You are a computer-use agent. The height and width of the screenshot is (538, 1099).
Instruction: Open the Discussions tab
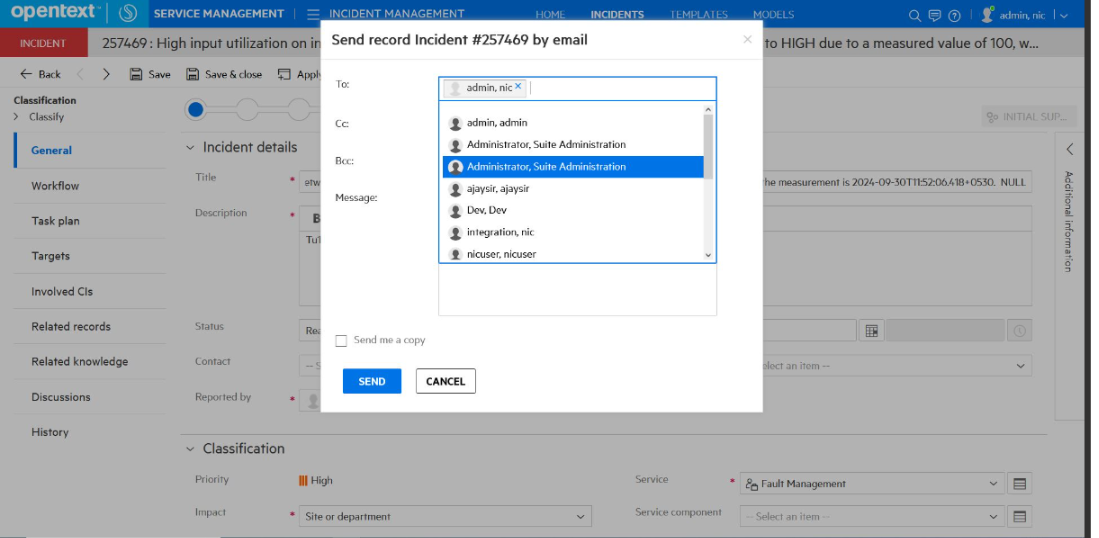point(90,397)
